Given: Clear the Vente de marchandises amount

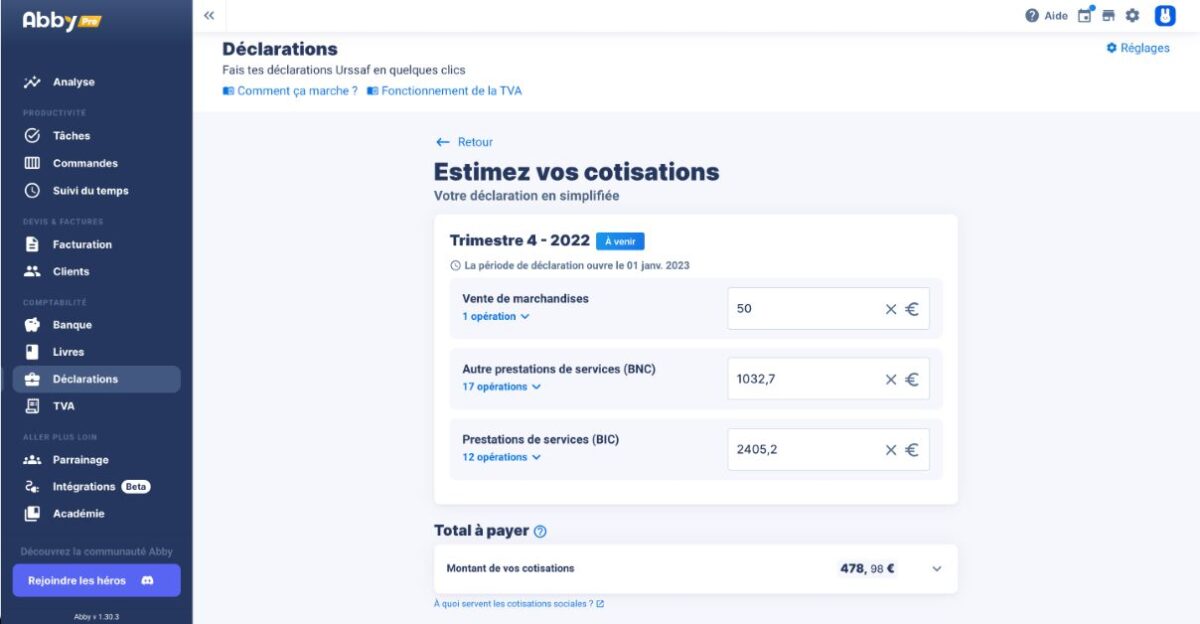Looking at the screenshot, I should coord(890,309).
